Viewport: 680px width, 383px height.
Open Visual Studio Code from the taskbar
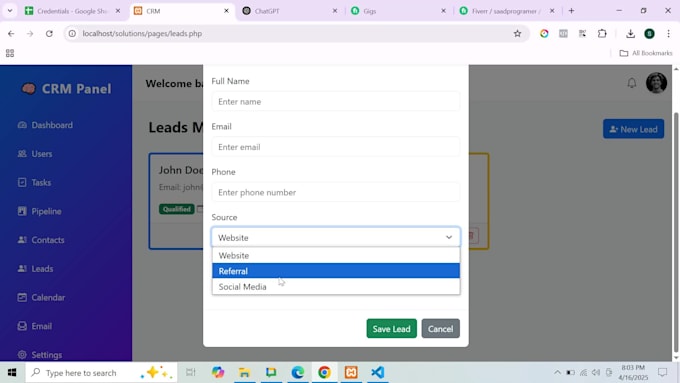pos(378,373)
